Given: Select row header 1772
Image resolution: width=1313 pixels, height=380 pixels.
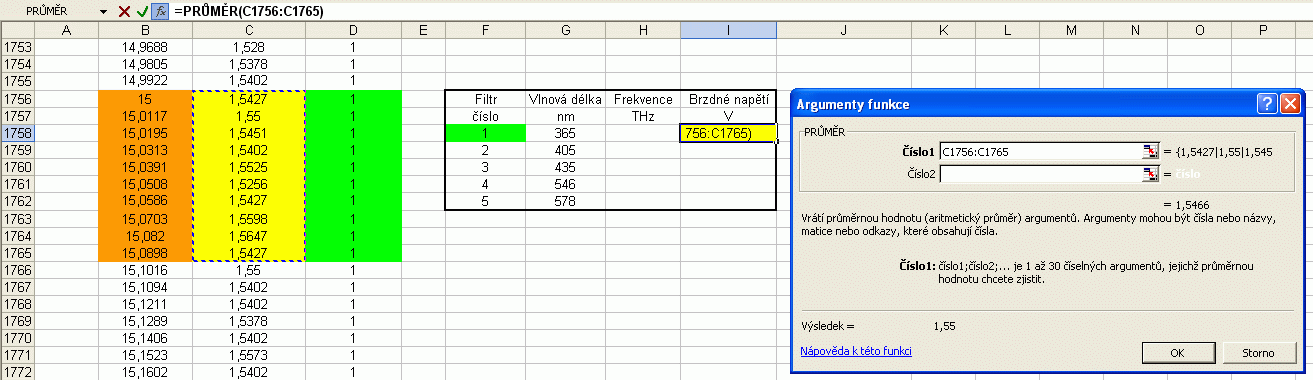Looking at the screenshot, I should pyautogui.click(x=17, y=372).
